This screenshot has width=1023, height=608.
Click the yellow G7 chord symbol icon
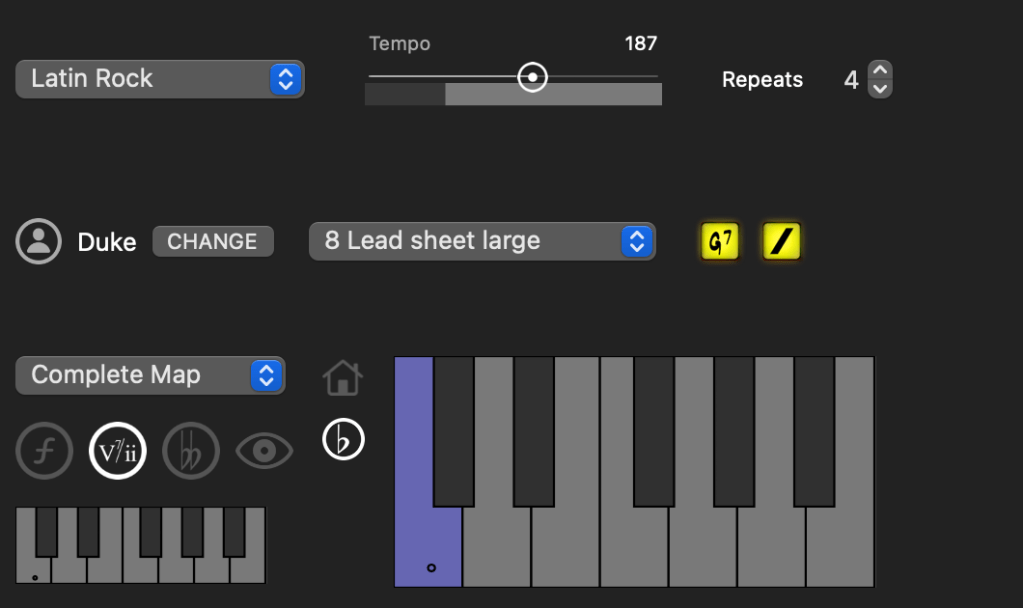point(720,241)
